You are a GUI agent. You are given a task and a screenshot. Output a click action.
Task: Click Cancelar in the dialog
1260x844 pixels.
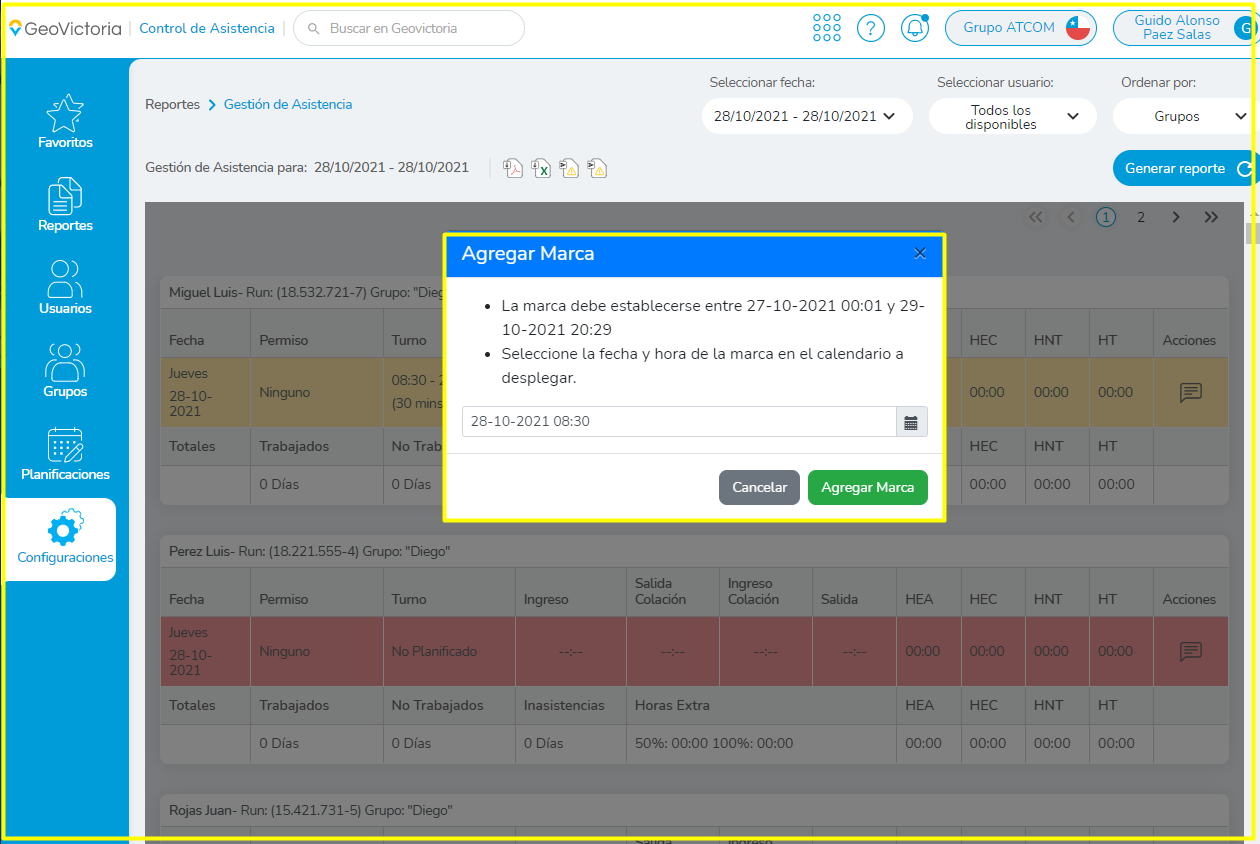point(759,487)
